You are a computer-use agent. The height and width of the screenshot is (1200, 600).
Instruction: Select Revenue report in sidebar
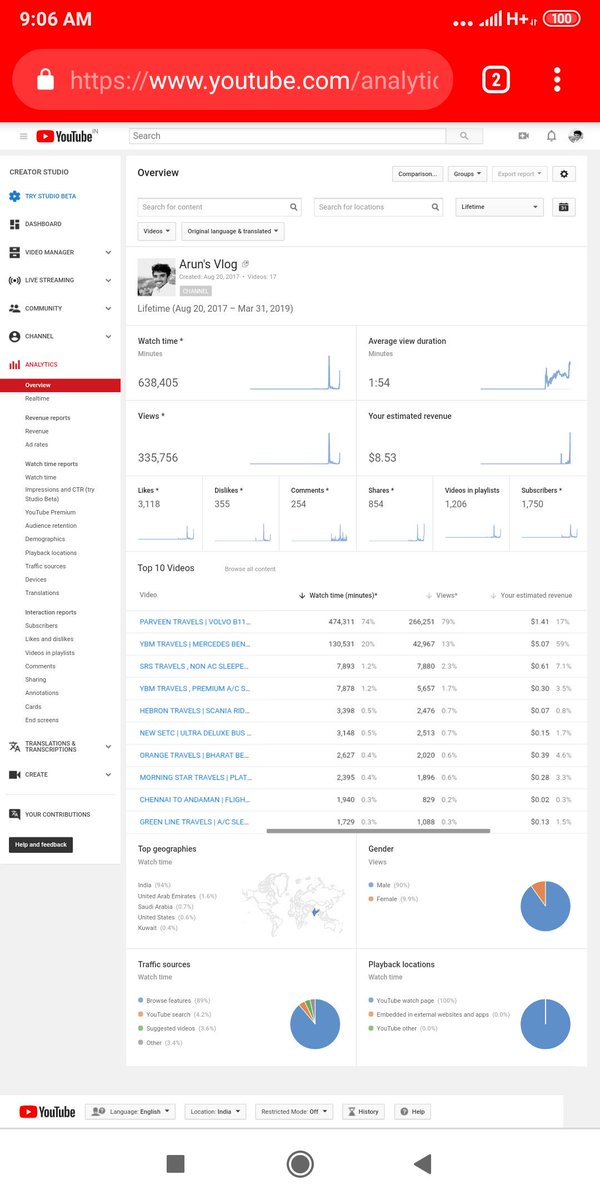click(x=37, y=431)
